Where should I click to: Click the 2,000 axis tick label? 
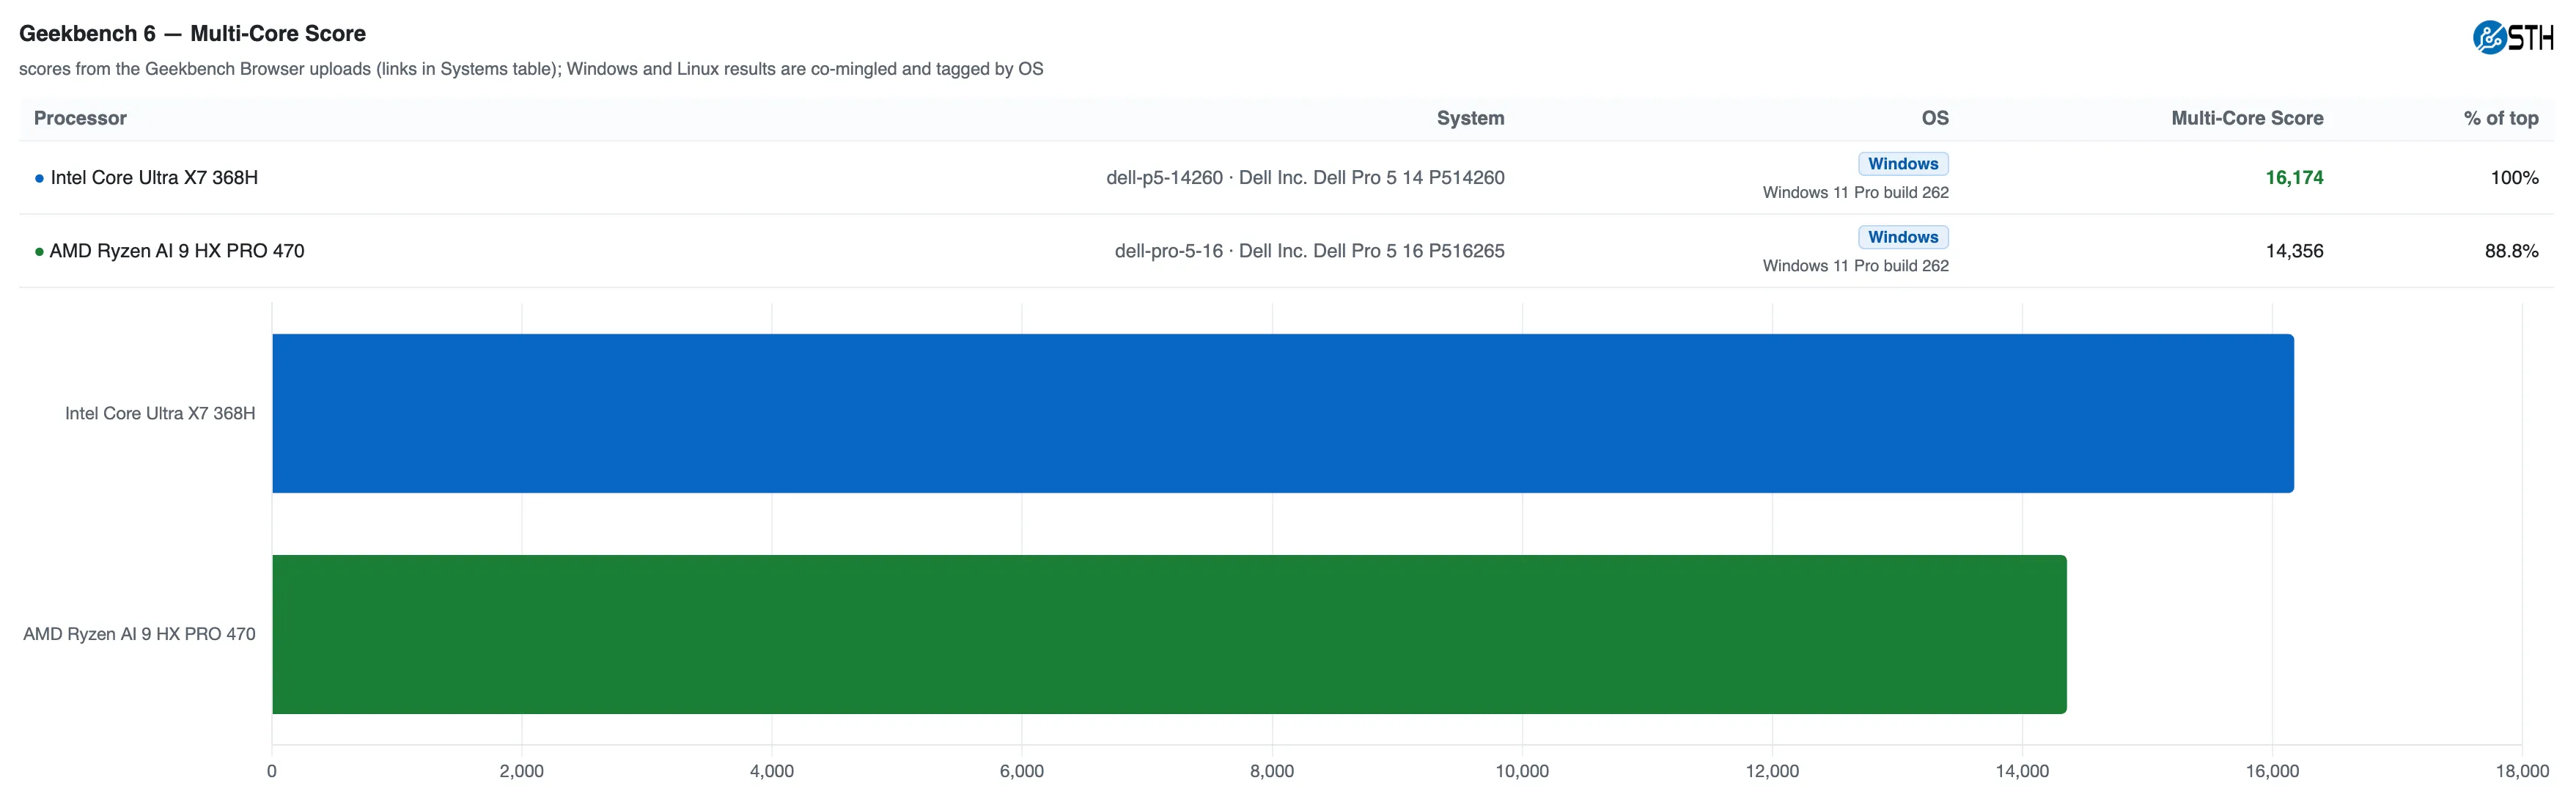pyautogui.click(x=522, y=771)
